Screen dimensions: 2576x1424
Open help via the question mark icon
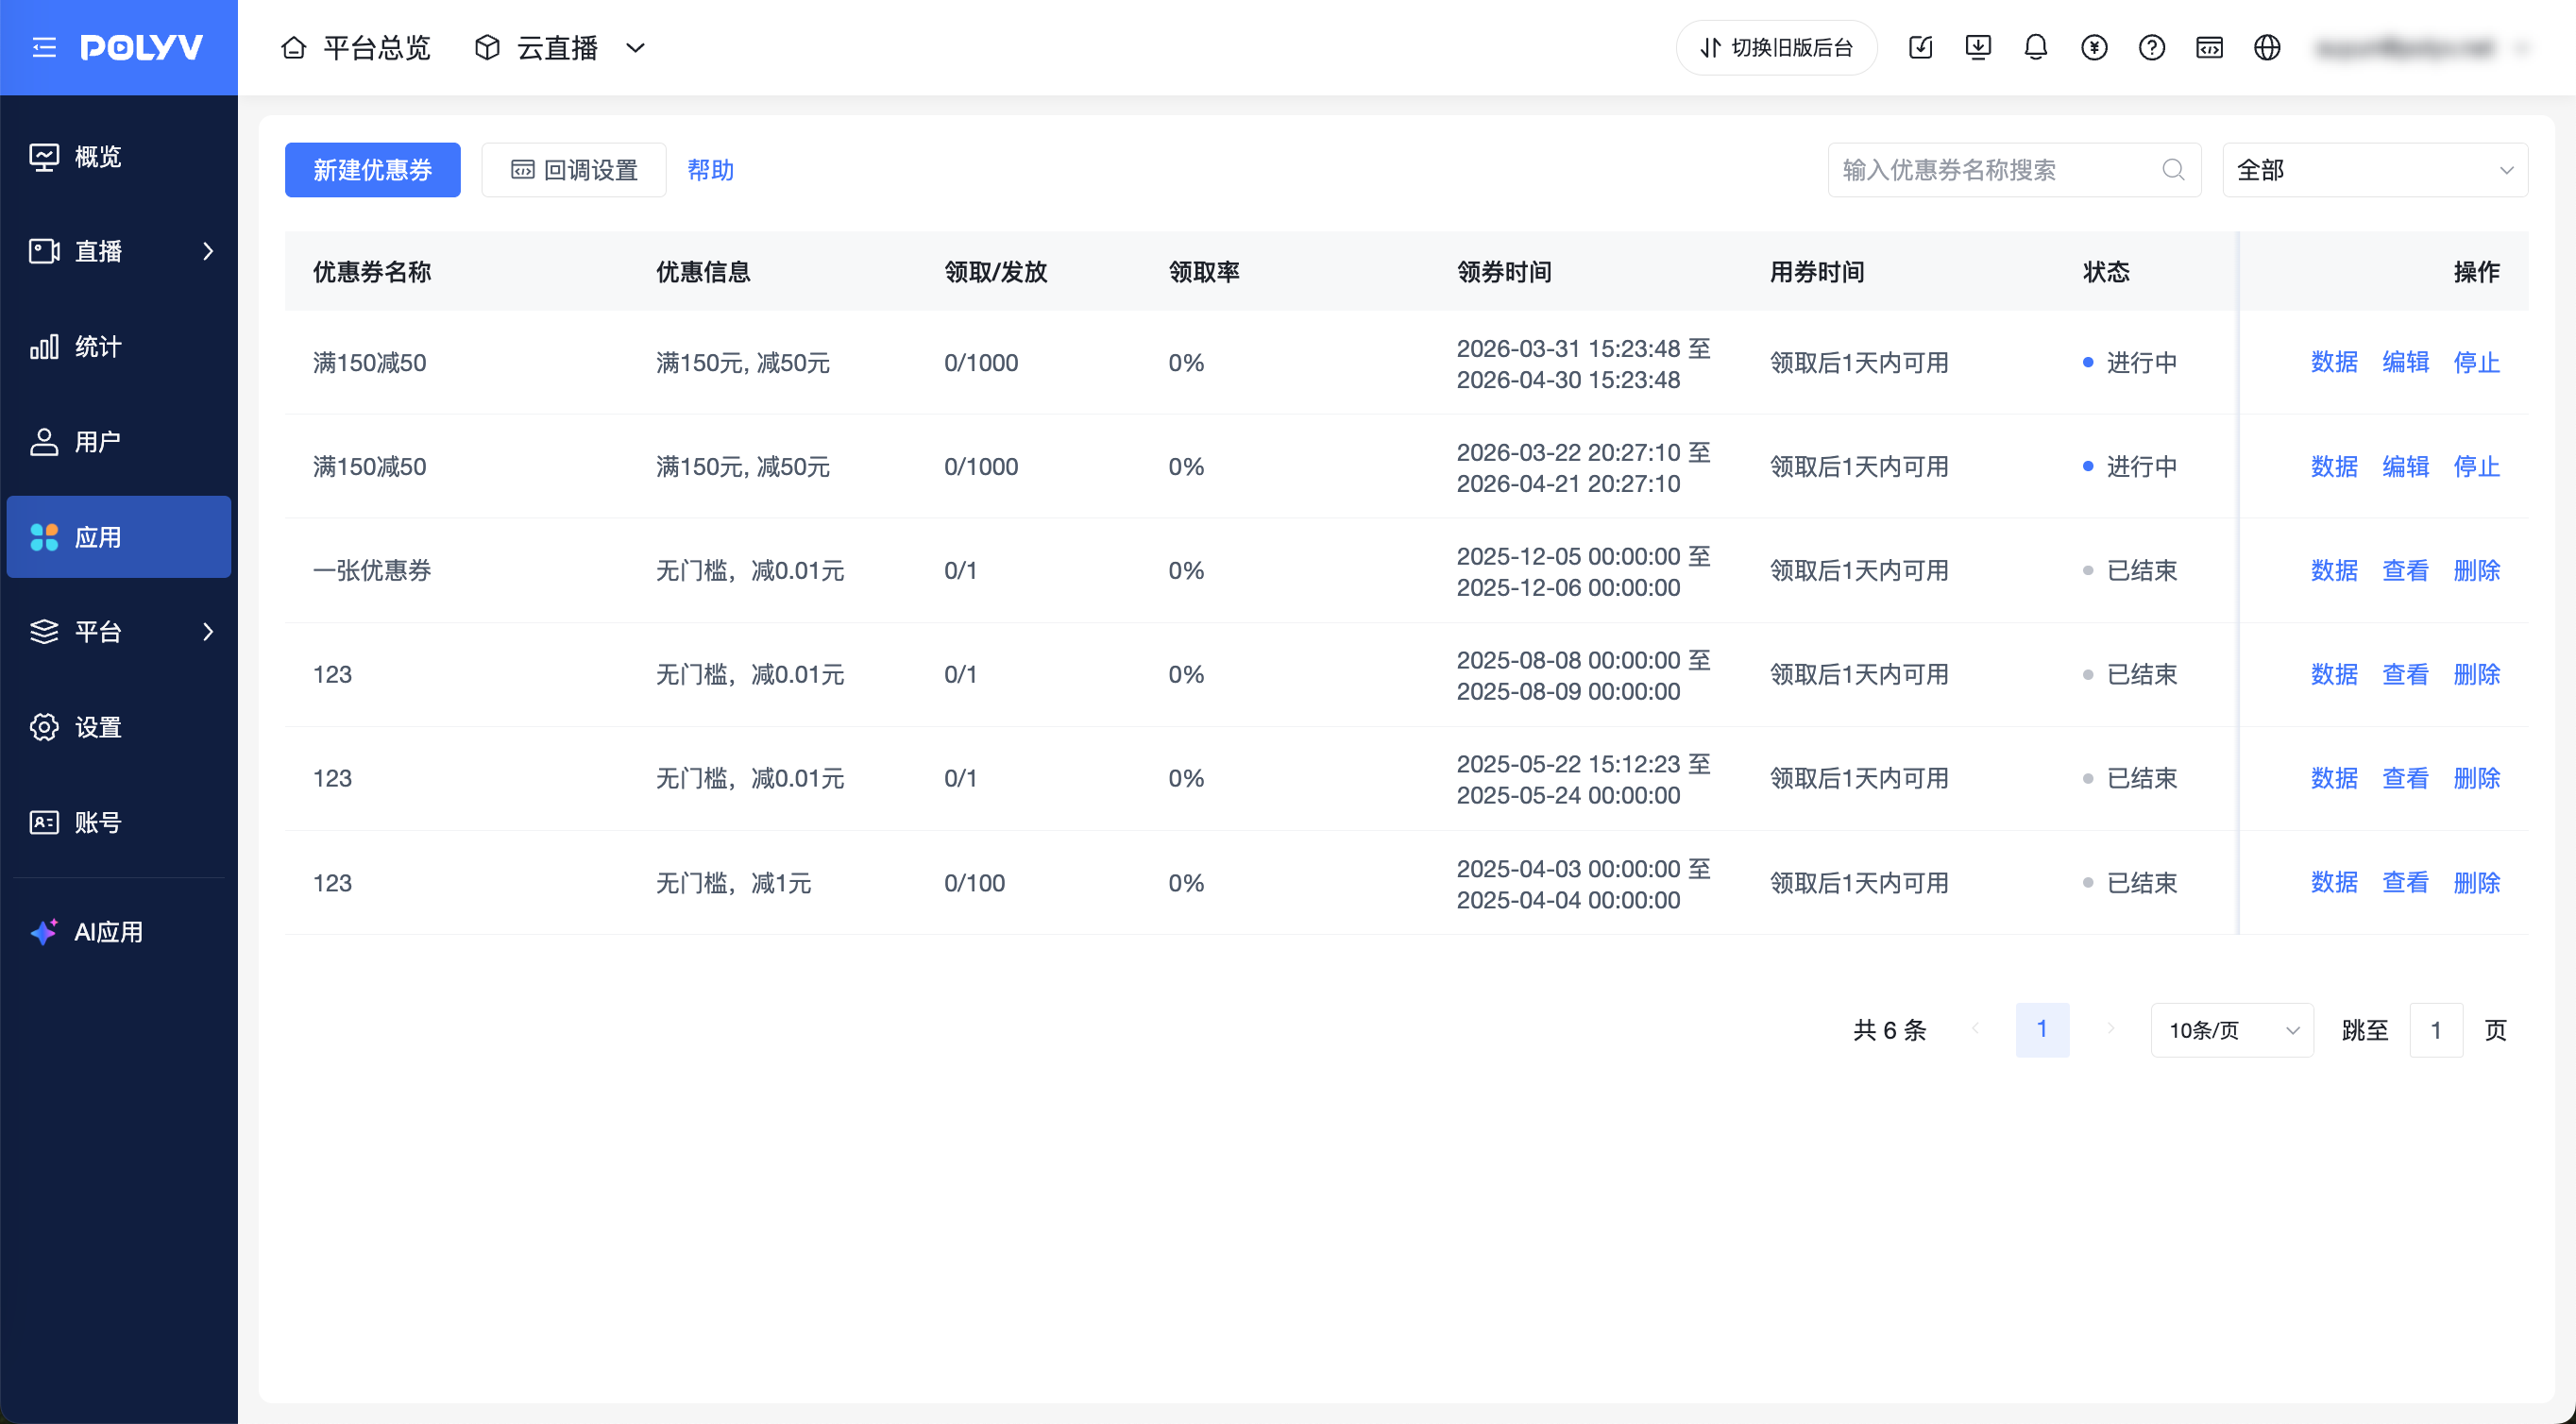point(2152,47)
